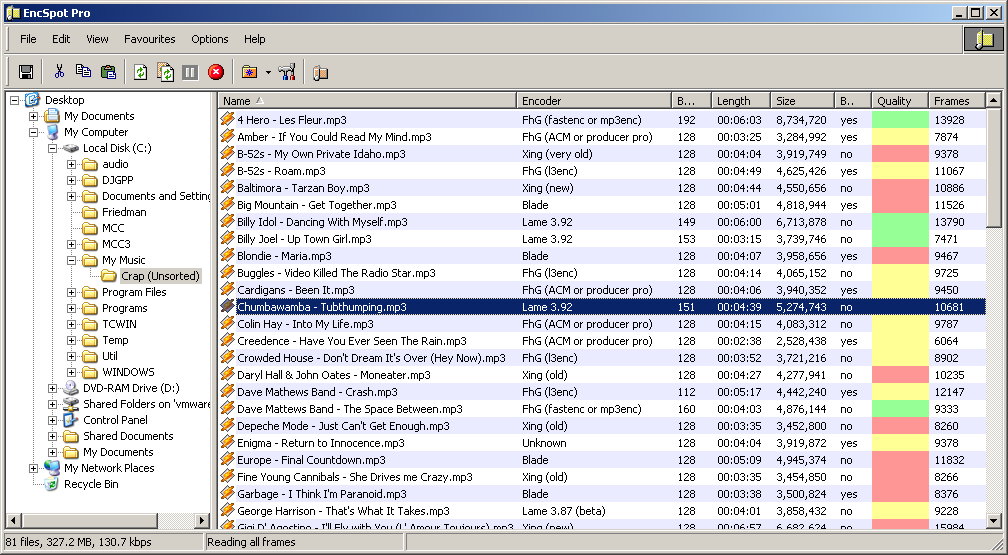Select the Friedman folder in tree

pos(124,212)
